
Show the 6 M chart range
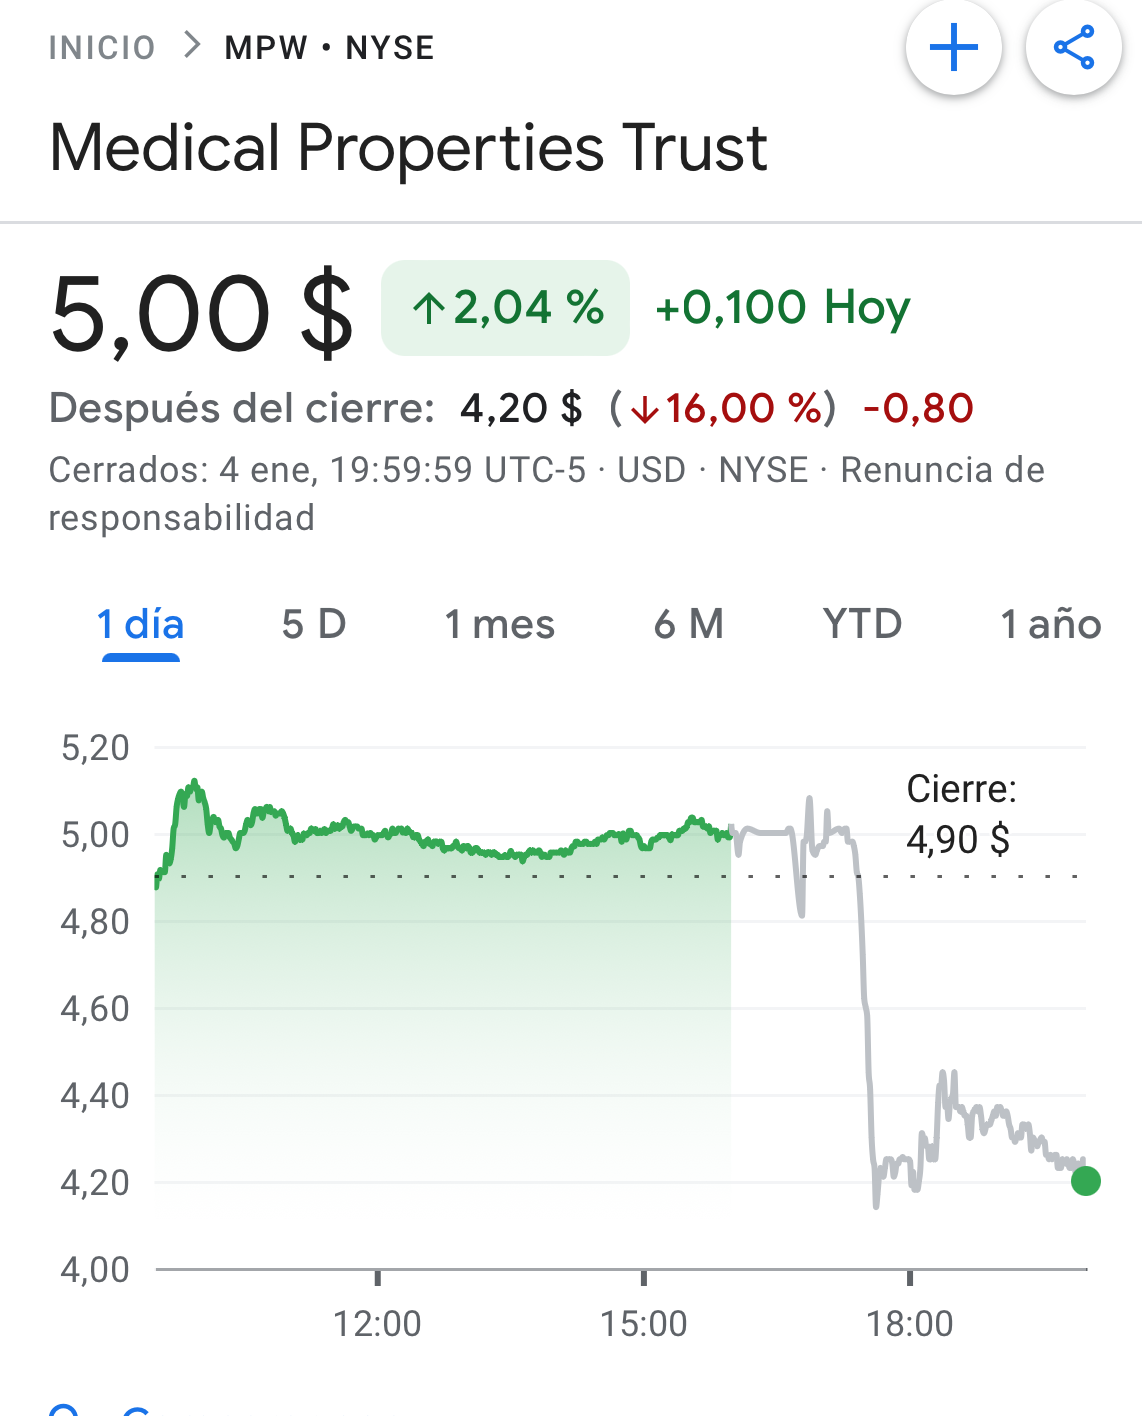689,625
